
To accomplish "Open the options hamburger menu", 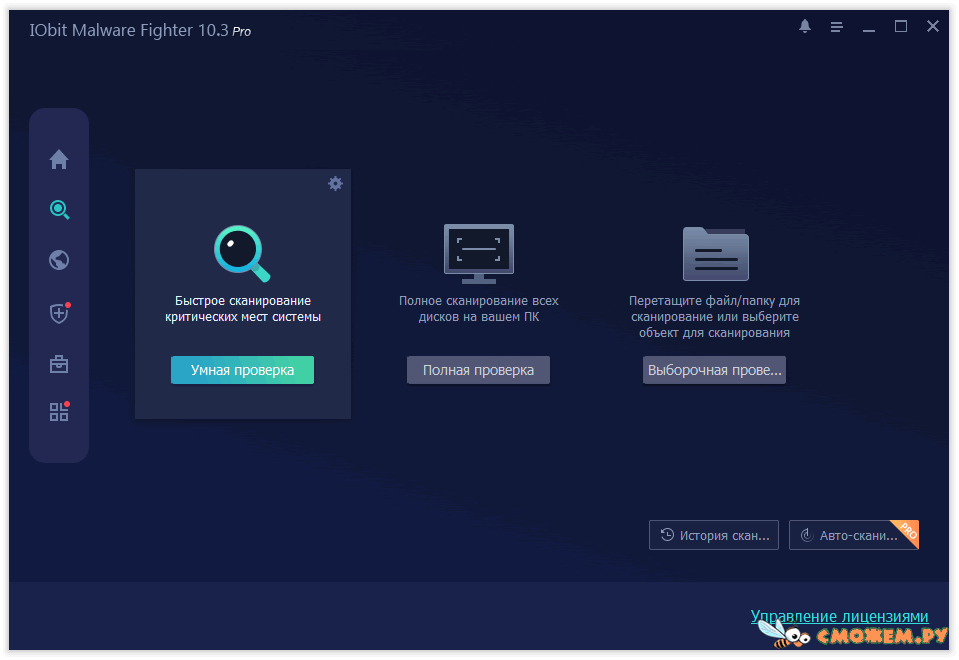I will pos(837,27).
